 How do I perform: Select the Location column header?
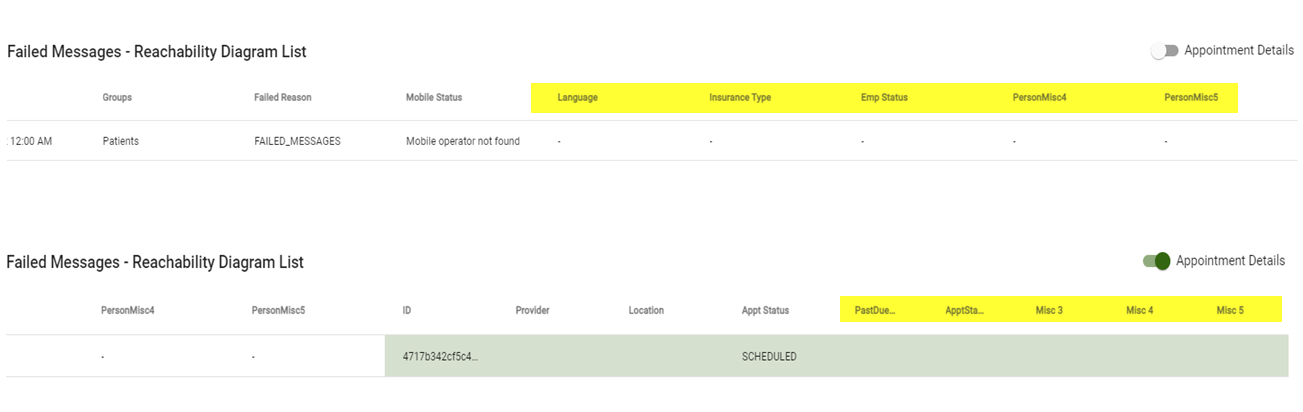[646, 310]
